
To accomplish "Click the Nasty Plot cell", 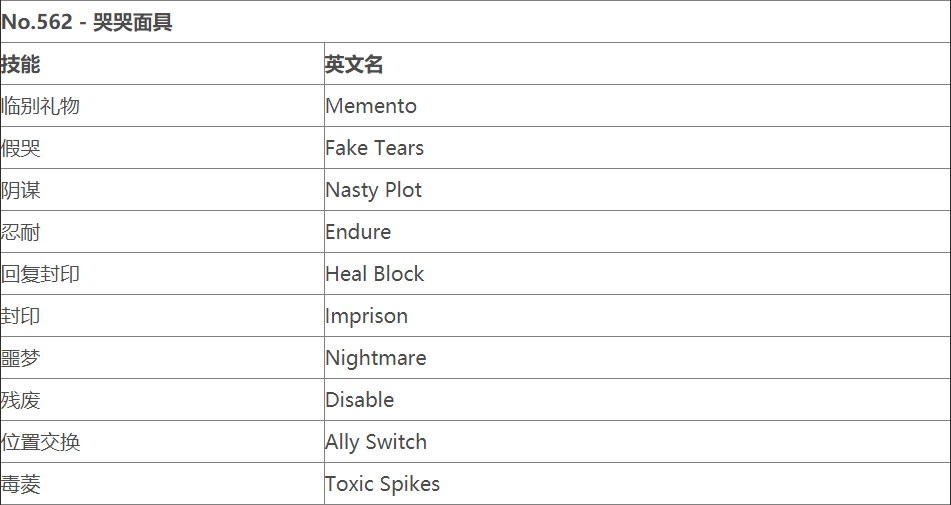I will click(x=373, y=190).
